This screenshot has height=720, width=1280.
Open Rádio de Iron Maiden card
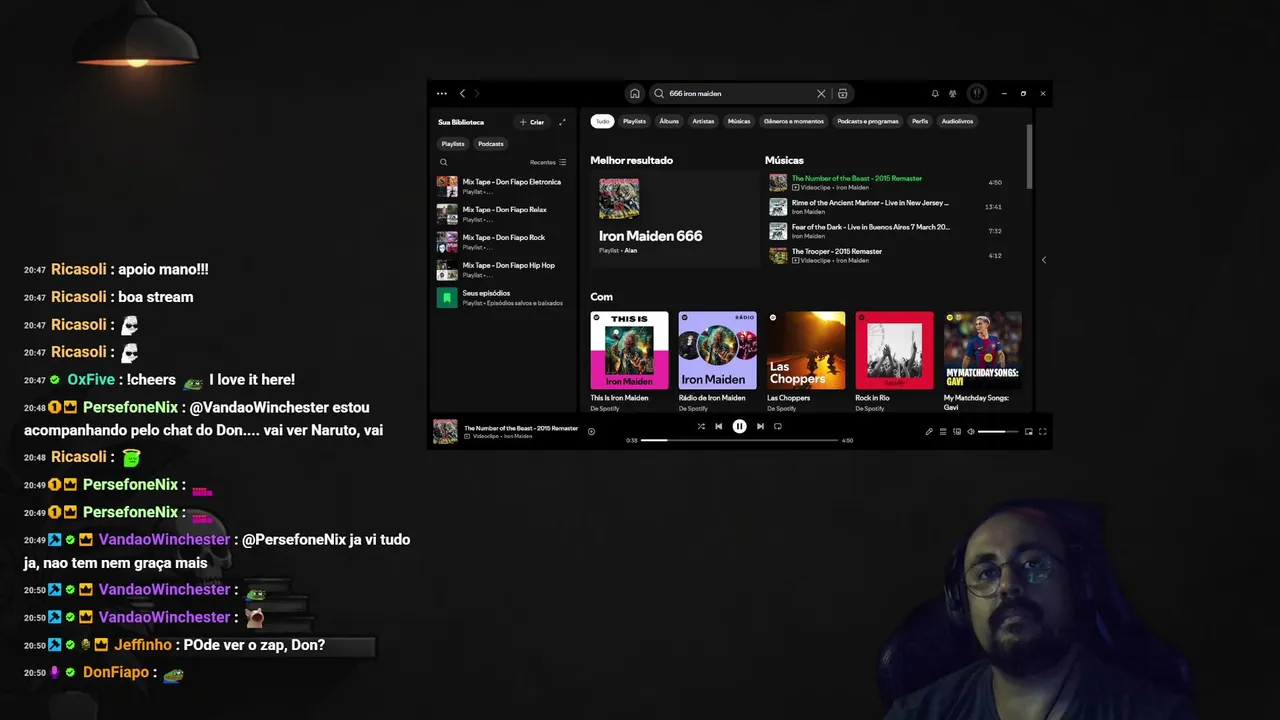click(x=717, y=361)
